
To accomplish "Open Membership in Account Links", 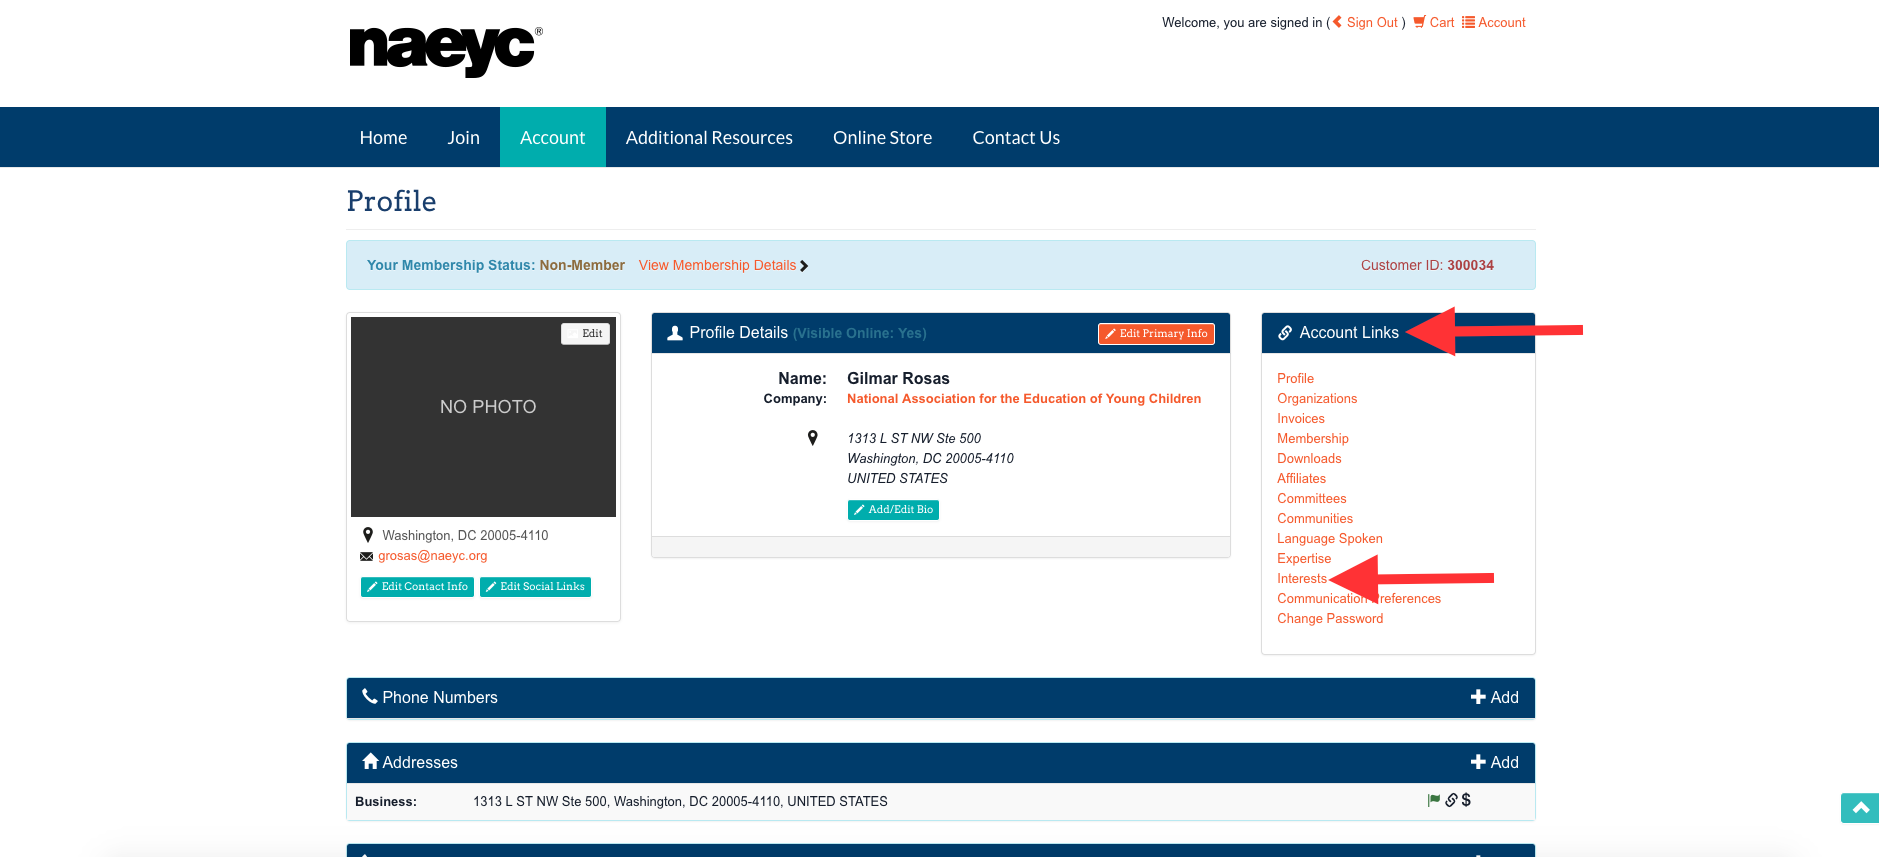I will tap(1313, 438).
